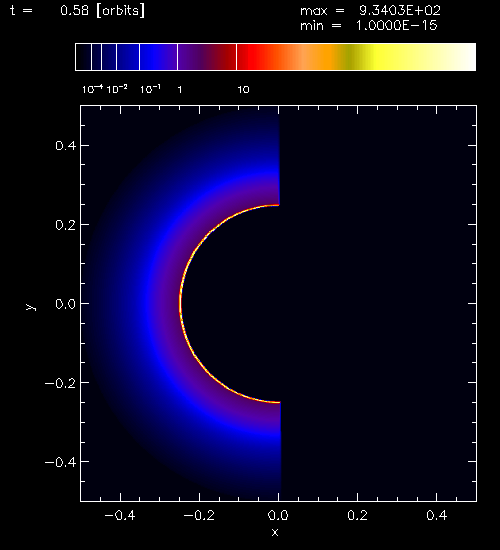Click the colorbar tick label 1
The width and height of the screenshot is (500, 550).
tap(180, 90)
